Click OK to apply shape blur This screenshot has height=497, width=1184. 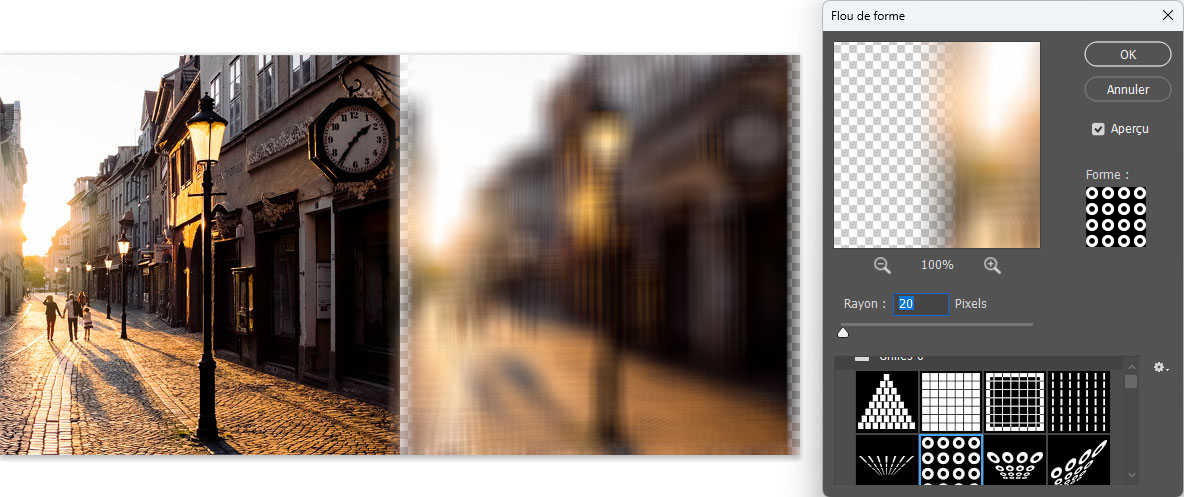1127,54
